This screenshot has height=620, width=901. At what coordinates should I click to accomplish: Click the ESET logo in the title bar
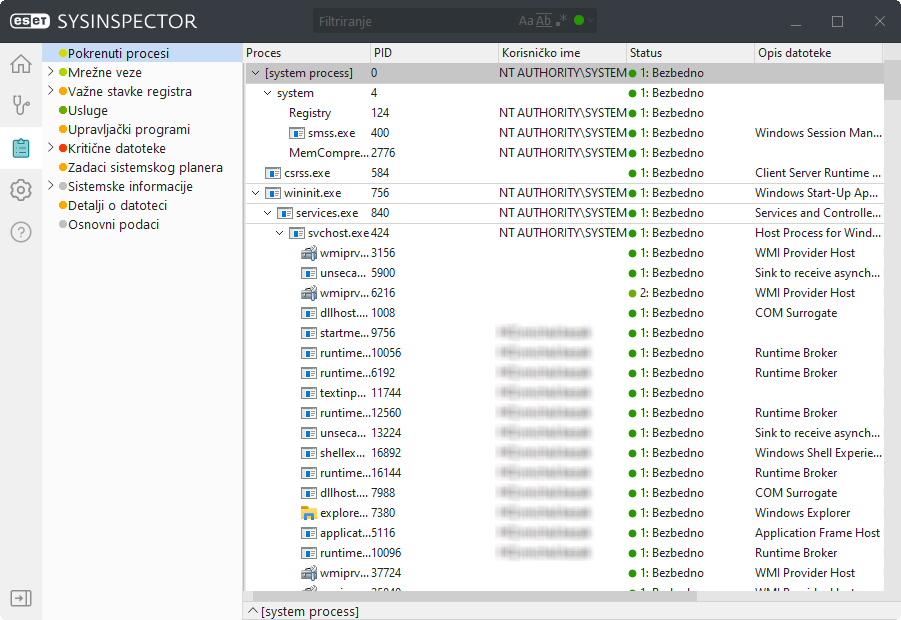tap(30, 19)
